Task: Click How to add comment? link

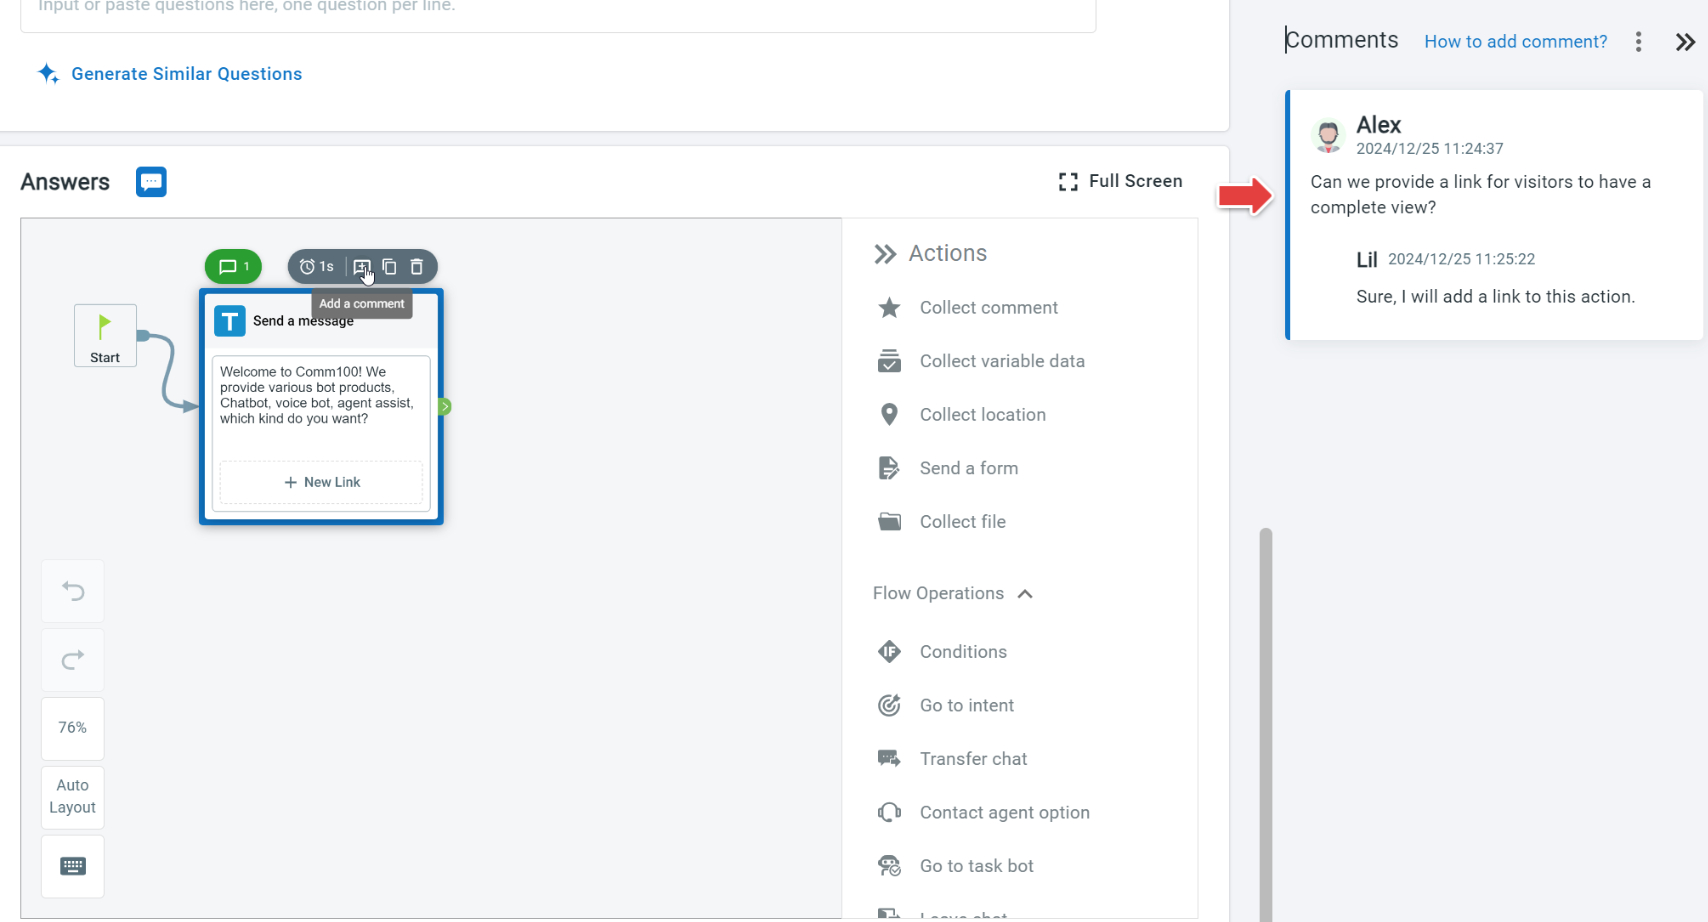Action: (1515, 42)
